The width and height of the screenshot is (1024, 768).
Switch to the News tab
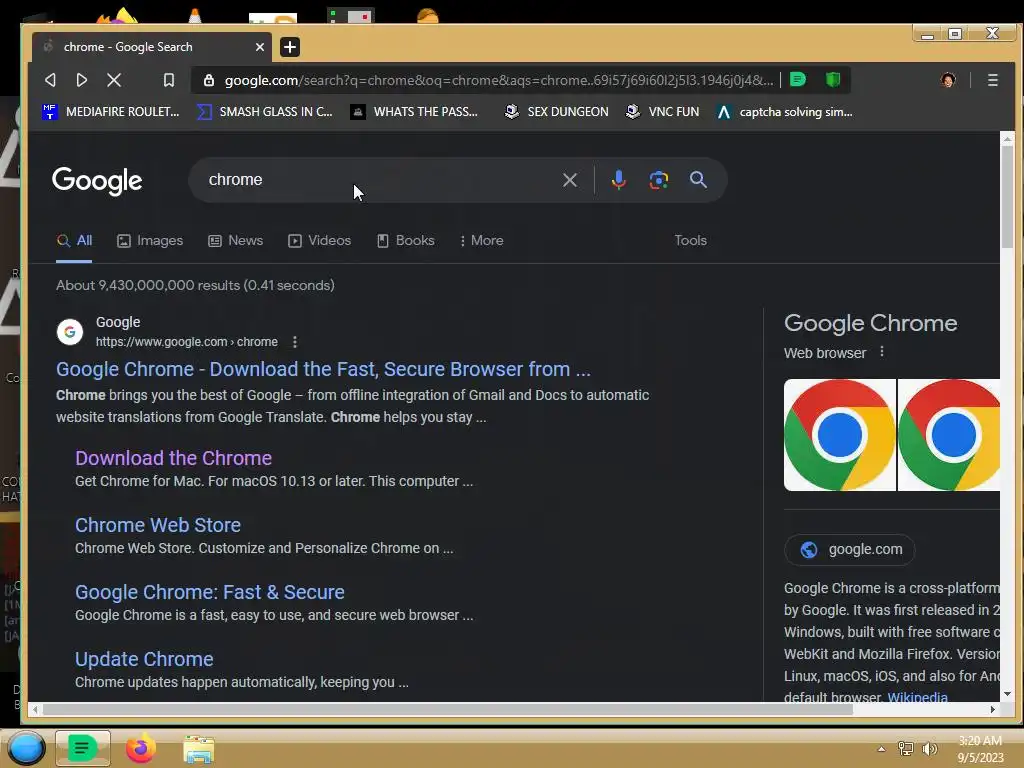coord(236,240)
